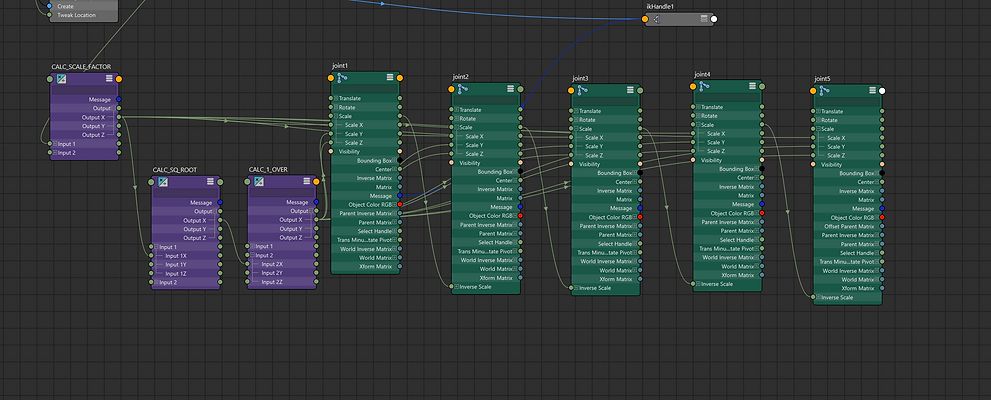Click the white output port on ikHandle1
Image resolution: width=991 pixels, height=400 pixels.
tap(714, 20)
